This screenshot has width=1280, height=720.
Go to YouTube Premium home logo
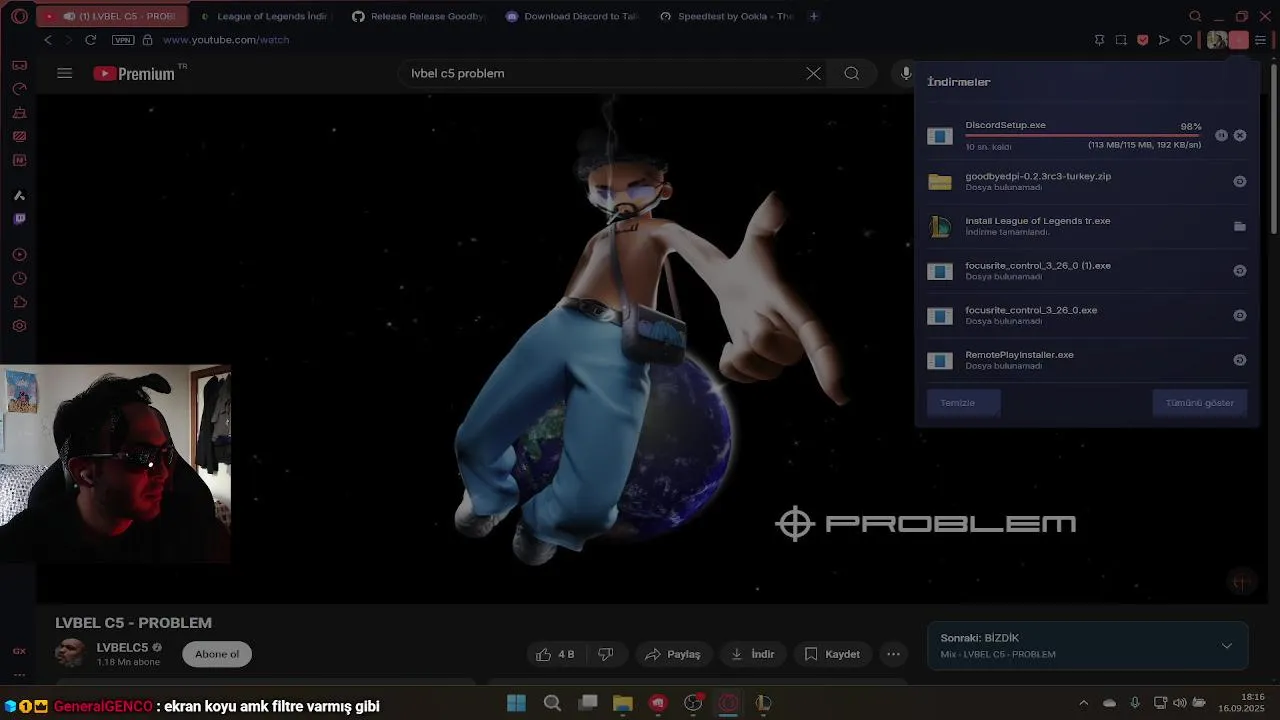[134, 73]
